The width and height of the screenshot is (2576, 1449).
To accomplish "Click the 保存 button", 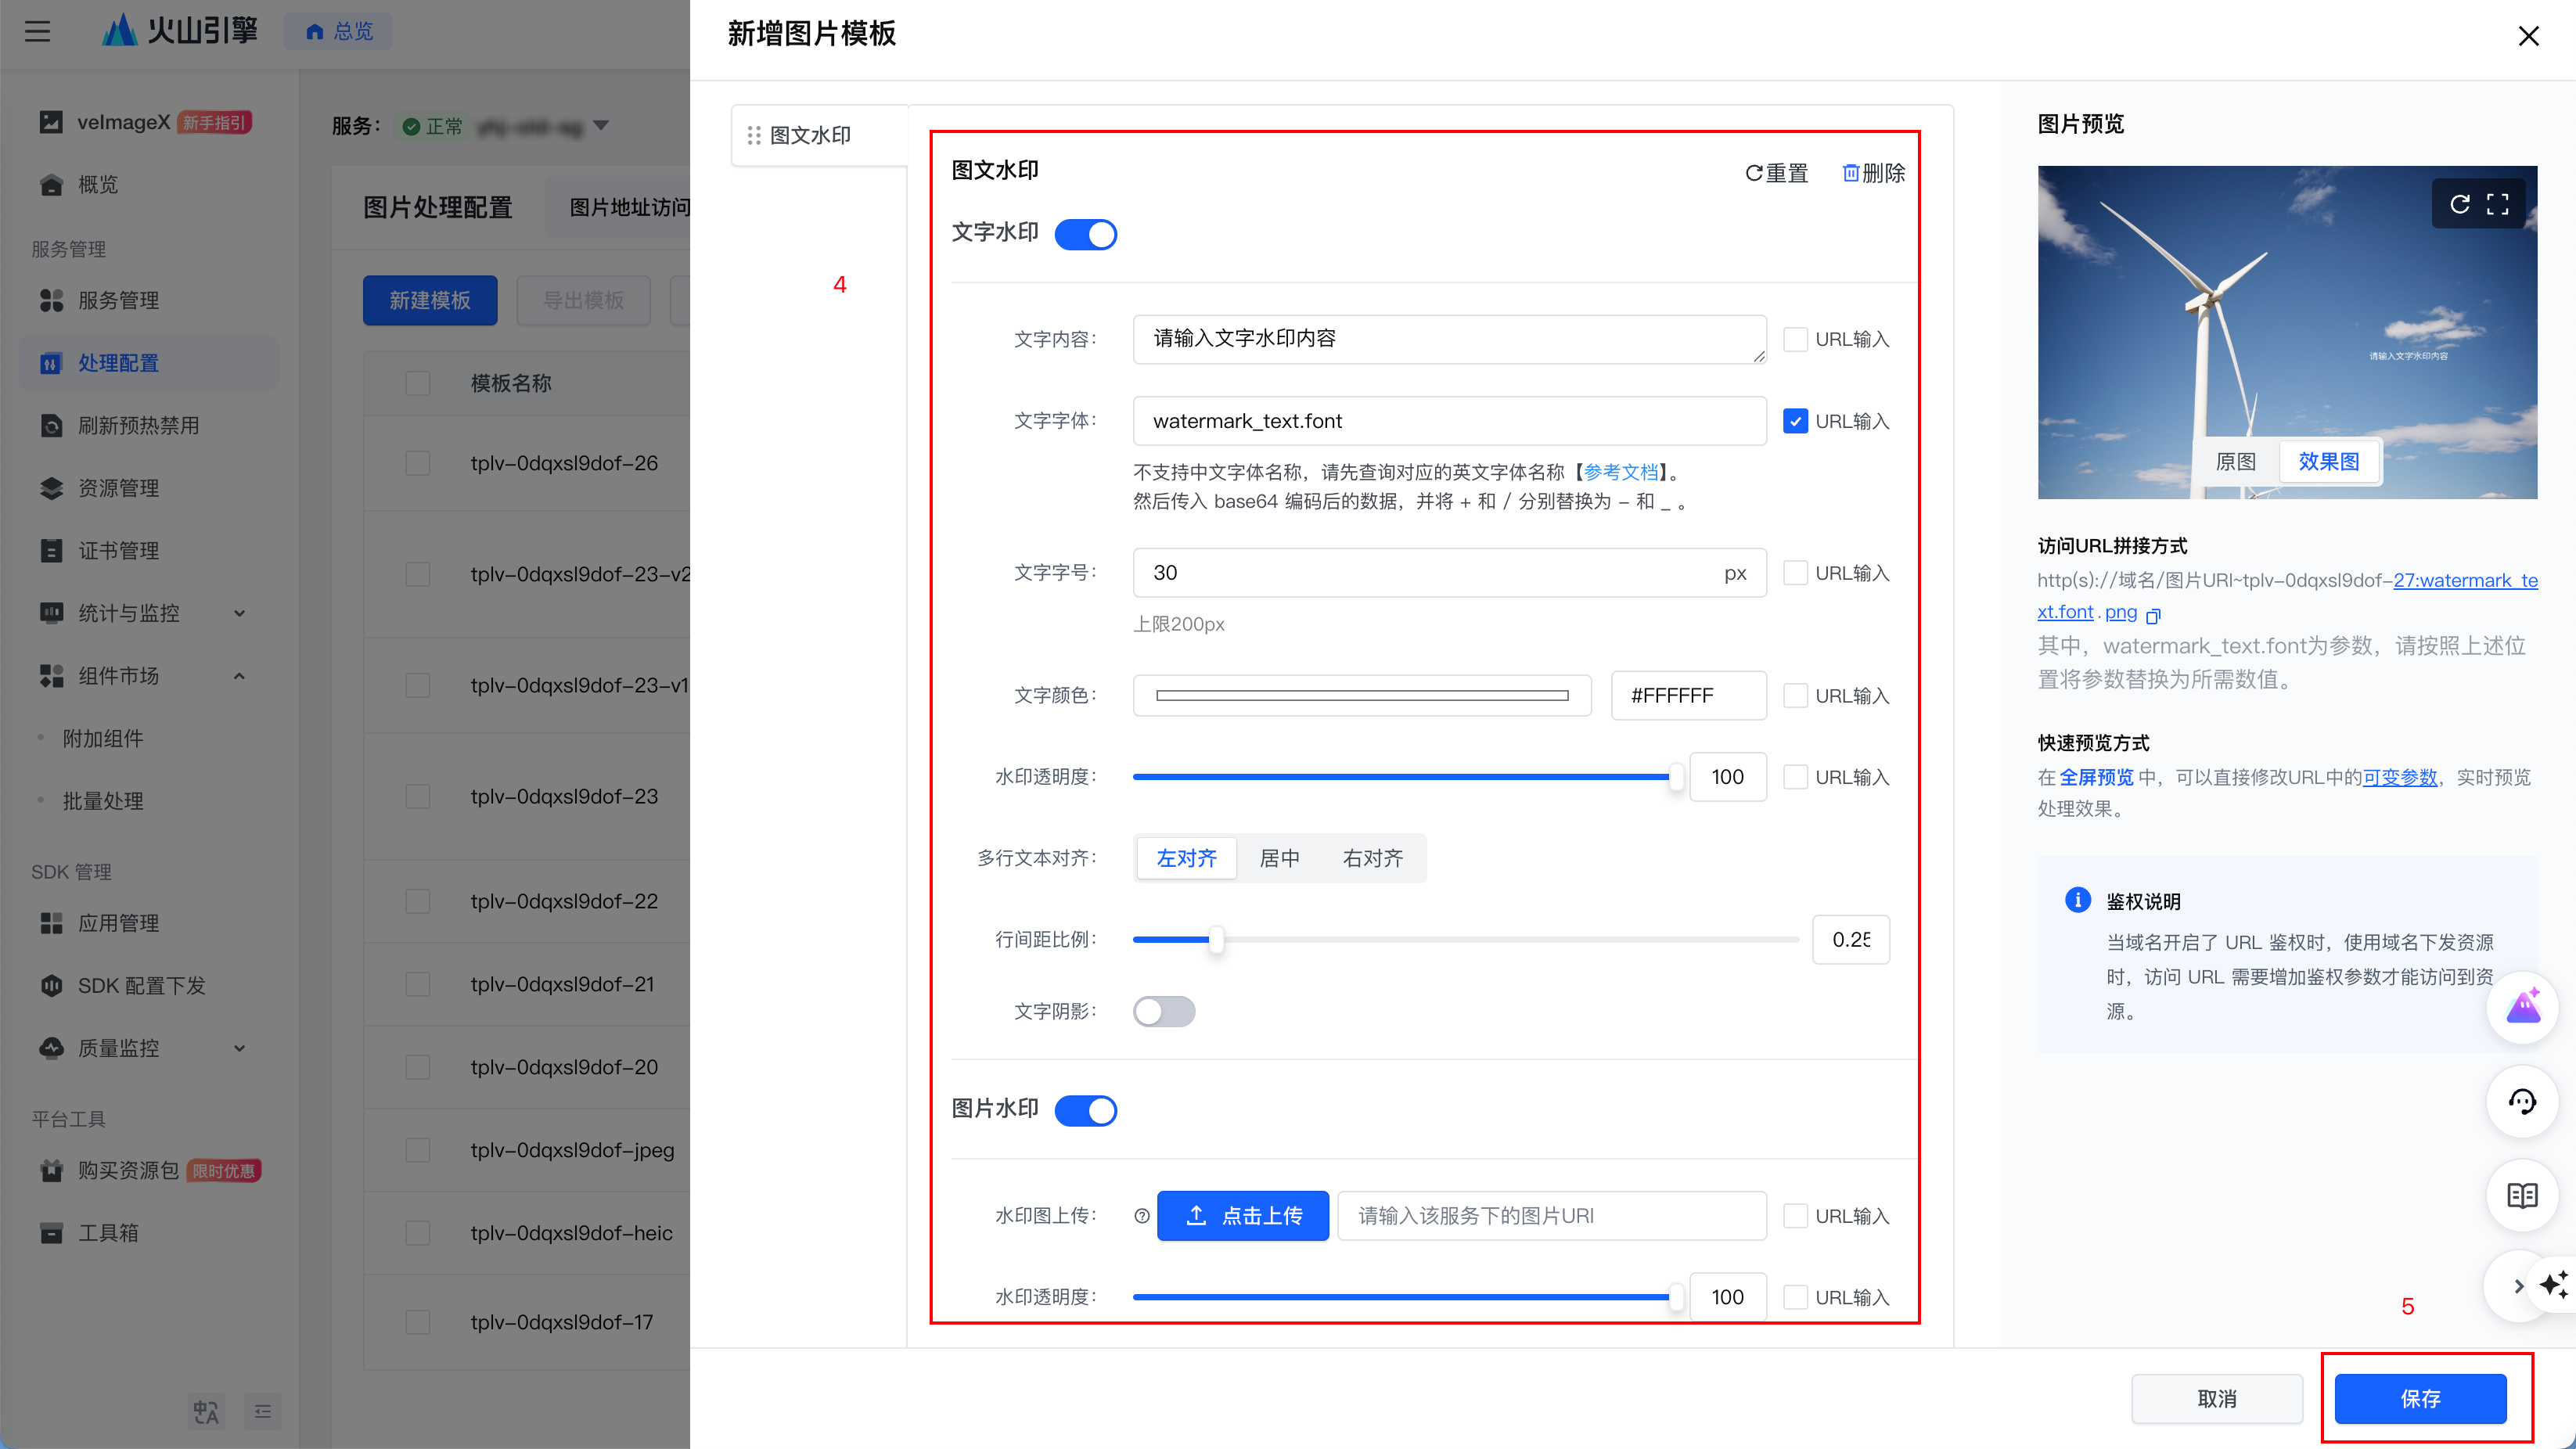I will (2420, 1398).
